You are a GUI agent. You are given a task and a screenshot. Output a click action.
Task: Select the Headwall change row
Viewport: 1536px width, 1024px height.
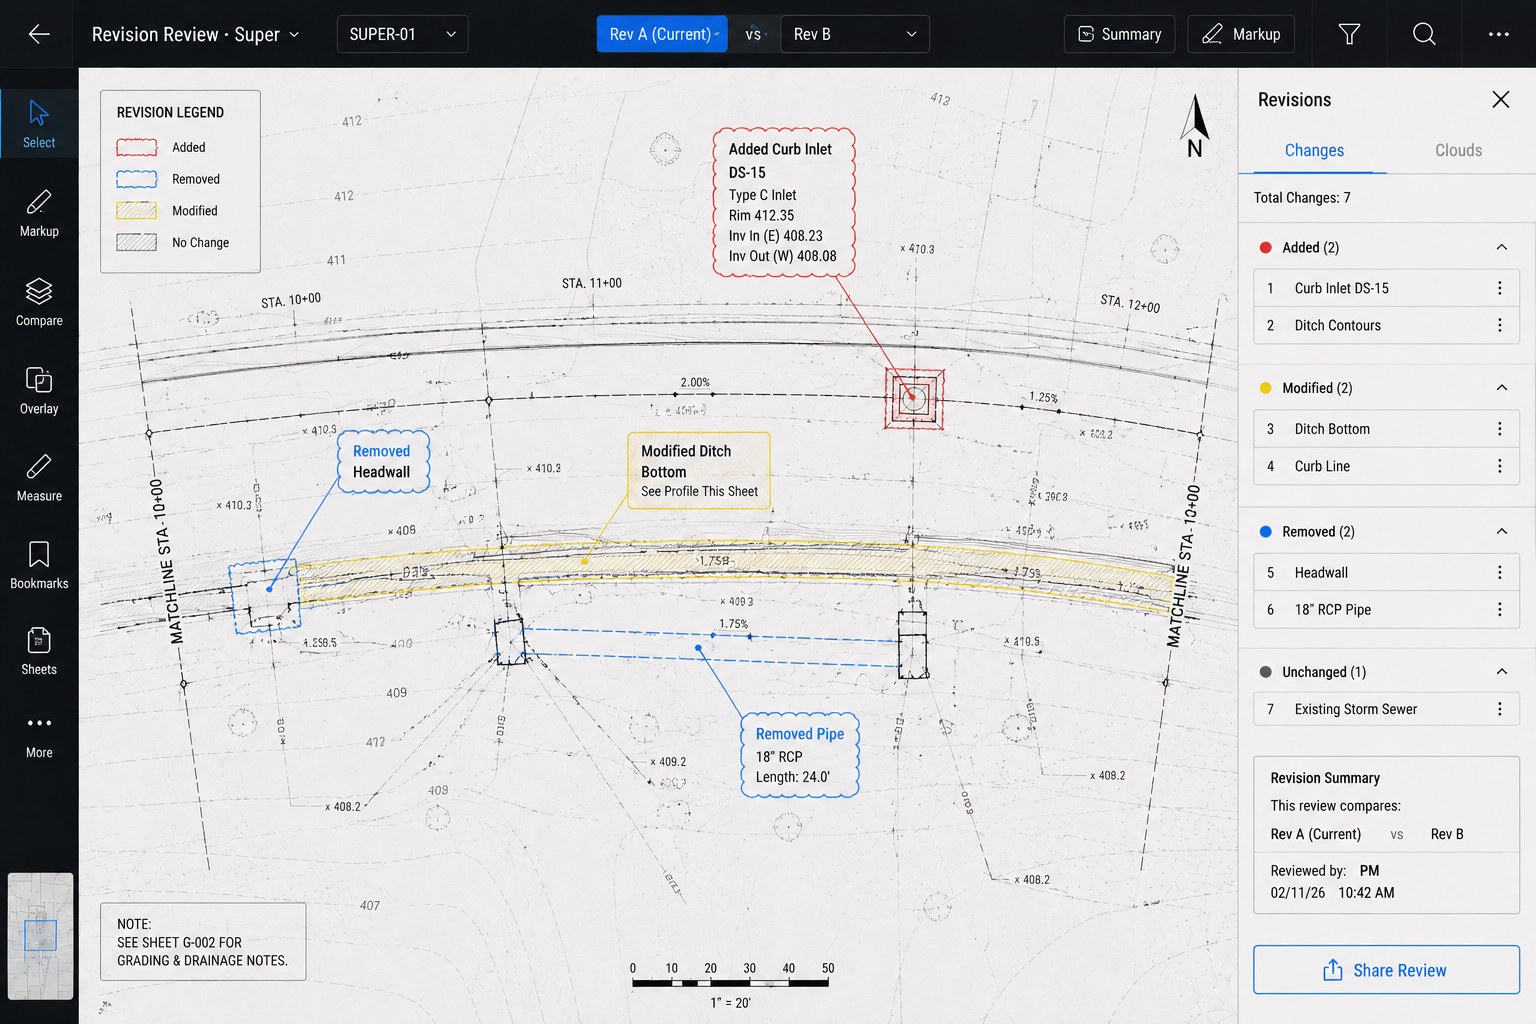[1386, 572]
